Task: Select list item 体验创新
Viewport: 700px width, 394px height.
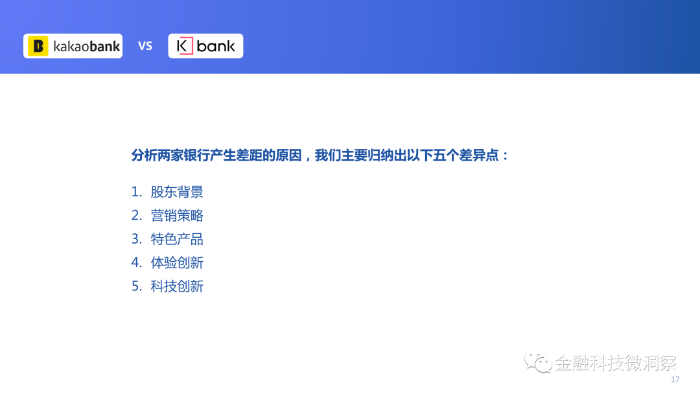Action: pyautogui.click(x=177, y=263)
